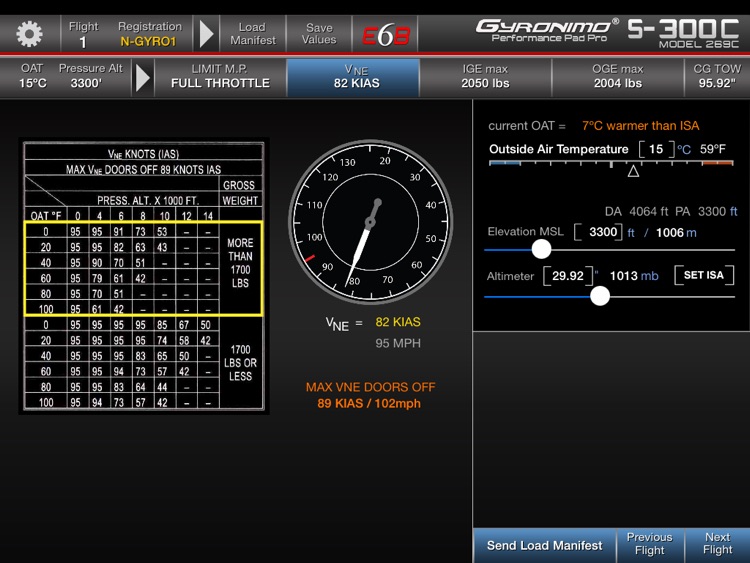Image resolution: width=750 pixels, height=563 pixels.
Task: Toggle m elevation unit
Action: (x=691, y=233)
